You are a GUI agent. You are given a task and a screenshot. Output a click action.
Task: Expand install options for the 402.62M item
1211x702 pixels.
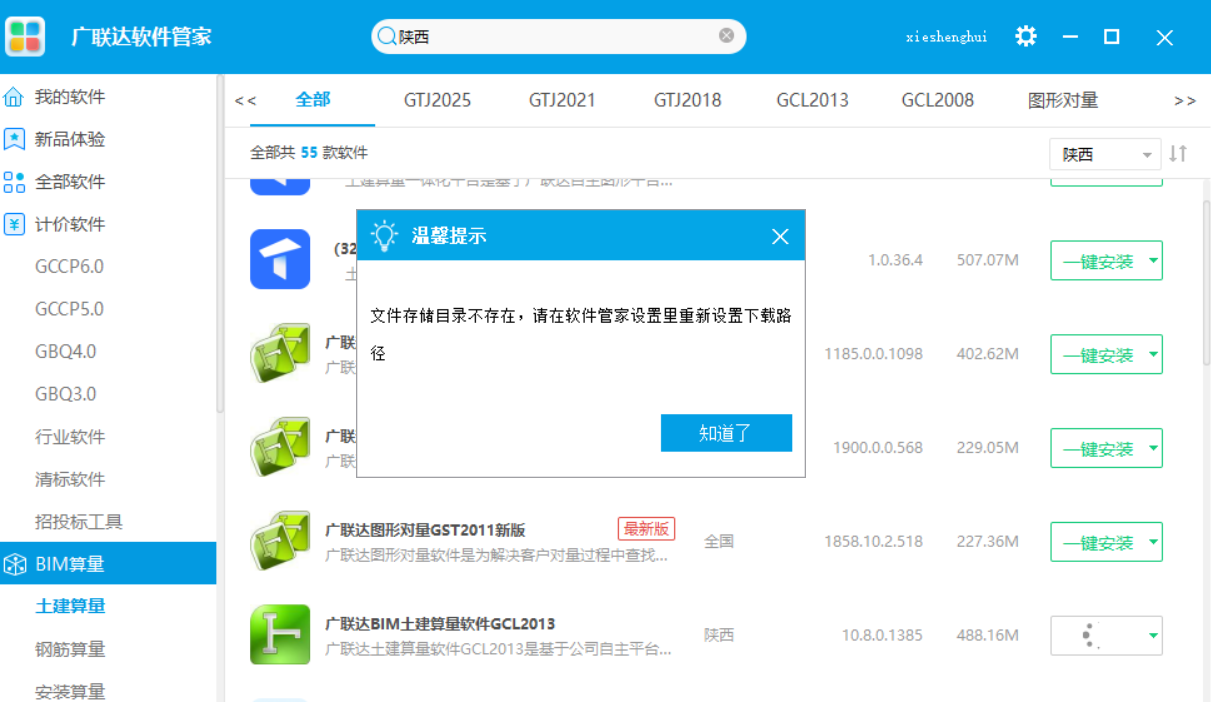tap(1153, 355)
